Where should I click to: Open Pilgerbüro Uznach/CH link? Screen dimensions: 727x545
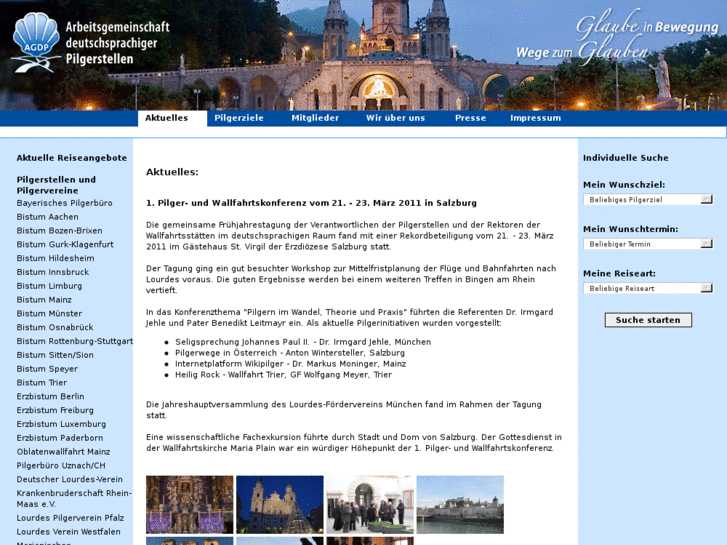point(61,466)
